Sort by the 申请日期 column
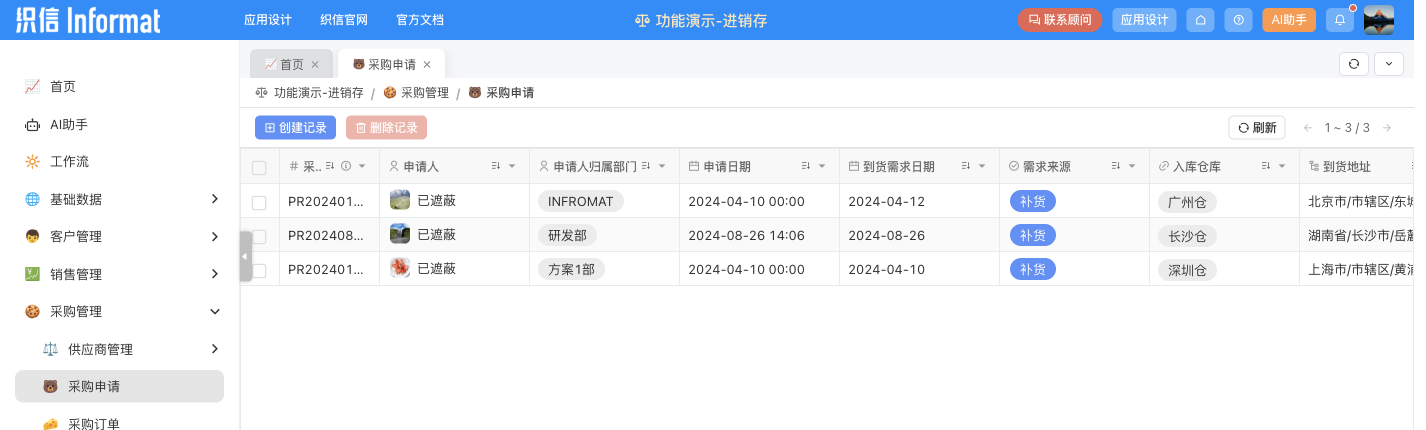1426x430 pixels. point(806,167)
